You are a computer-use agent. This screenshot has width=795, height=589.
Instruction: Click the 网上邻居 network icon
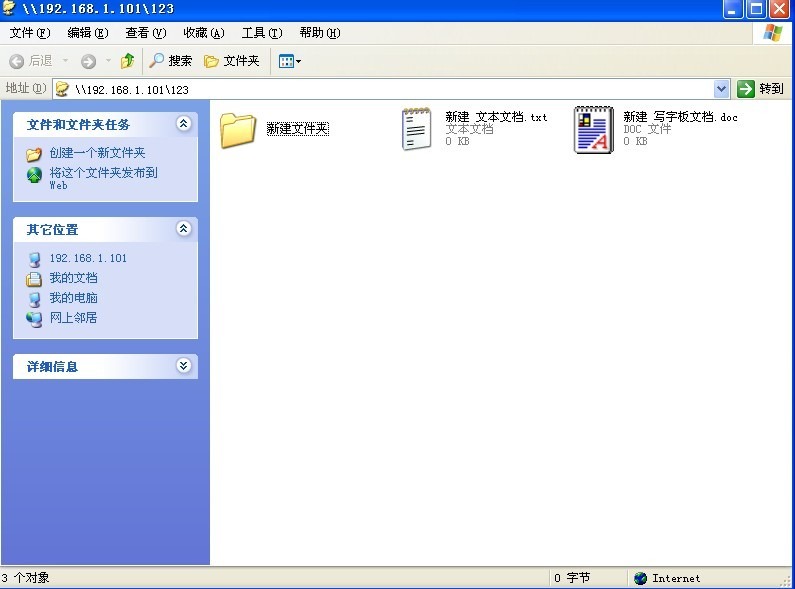pos(34,319)
